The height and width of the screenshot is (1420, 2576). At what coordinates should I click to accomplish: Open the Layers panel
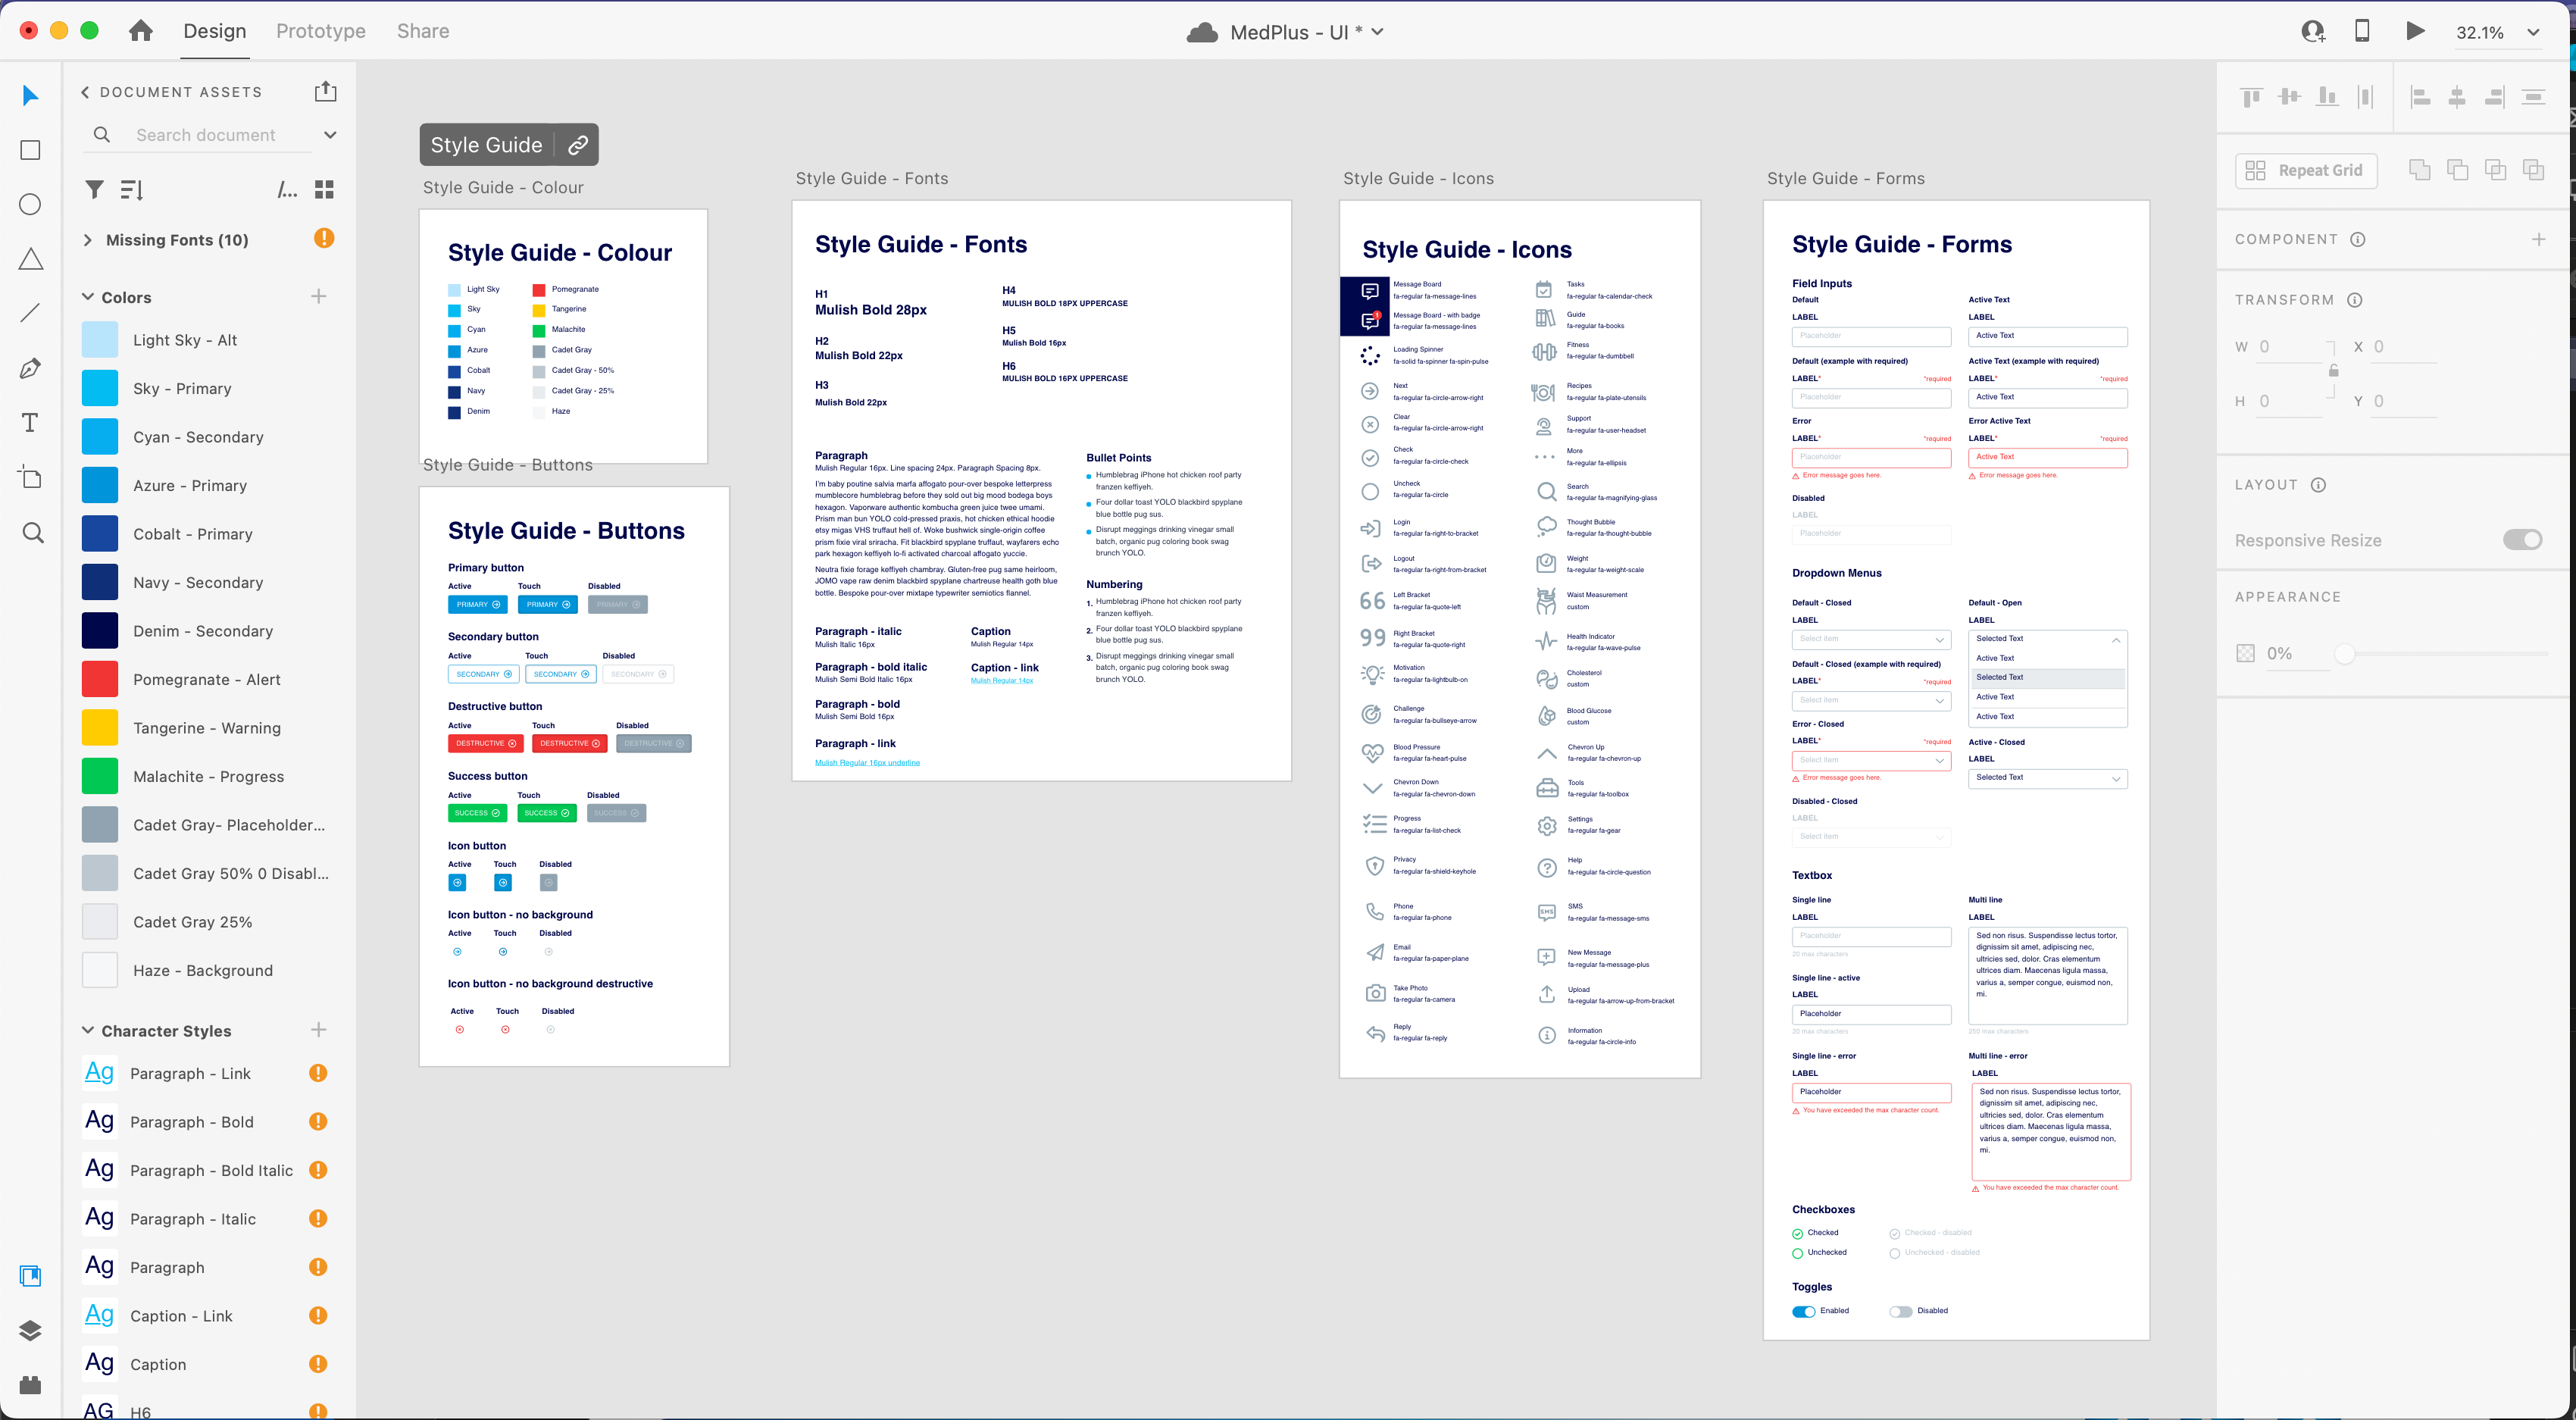click(30, 1330)
